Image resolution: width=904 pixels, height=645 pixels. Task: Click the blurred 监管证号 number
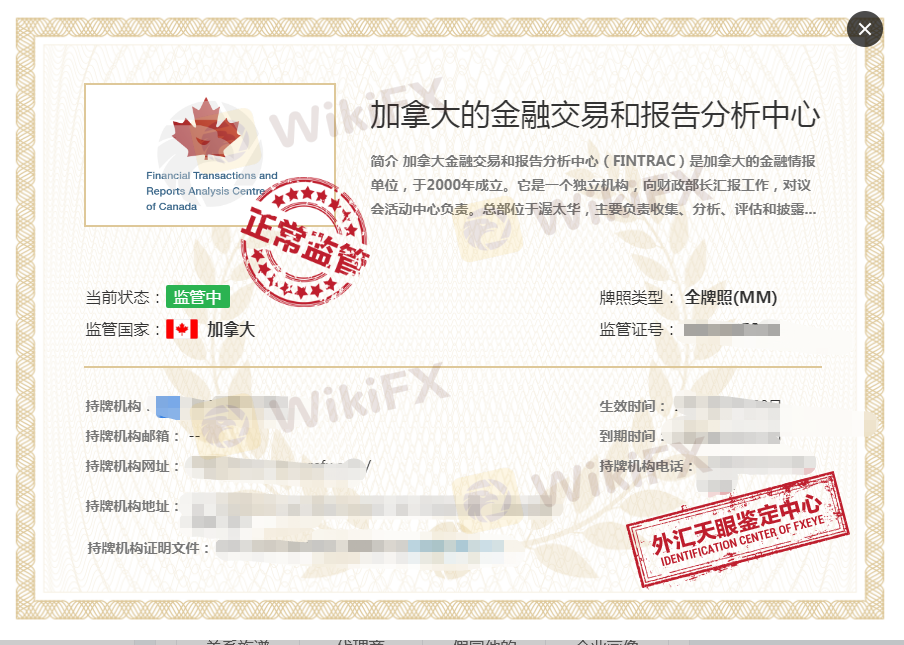click(x=732, y=329)
